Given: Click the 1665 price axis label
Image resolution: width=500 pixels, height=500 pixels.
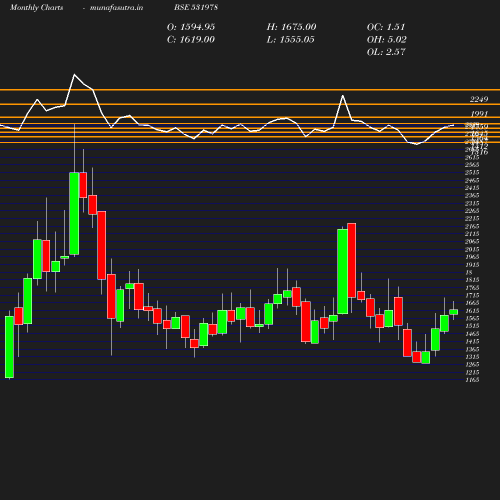Looking at the screenshot, I should [x=472, y=303].
